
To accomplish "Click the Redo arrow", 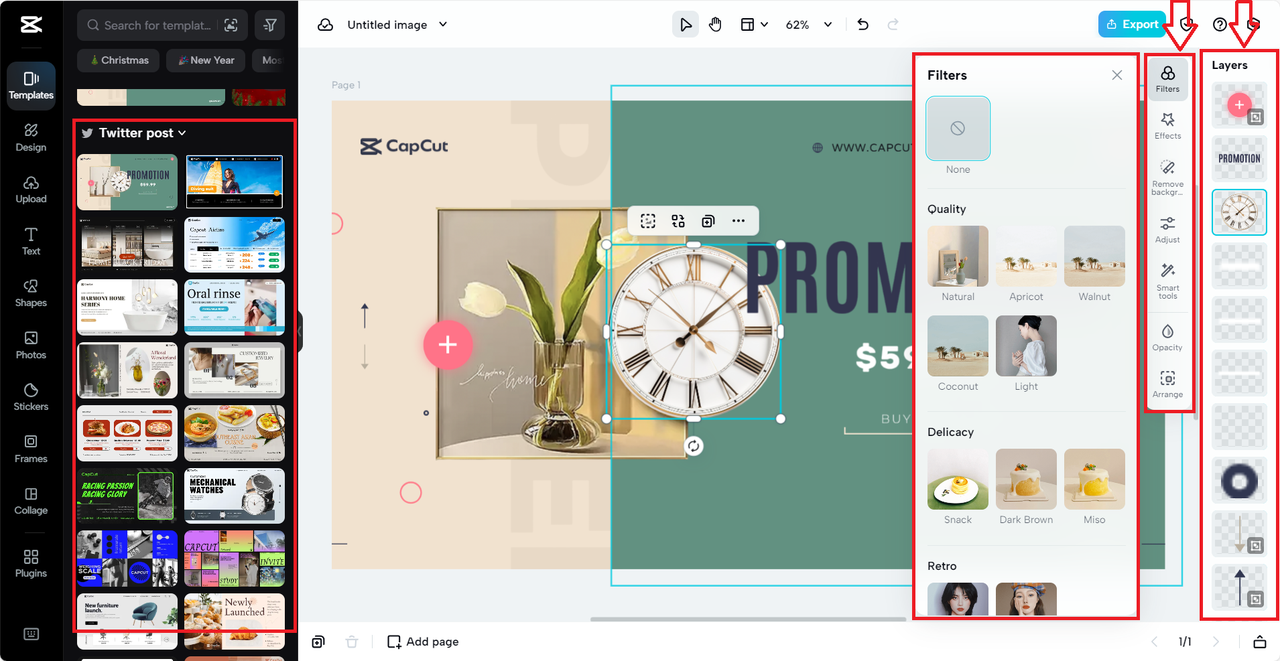I will (893, 25).
